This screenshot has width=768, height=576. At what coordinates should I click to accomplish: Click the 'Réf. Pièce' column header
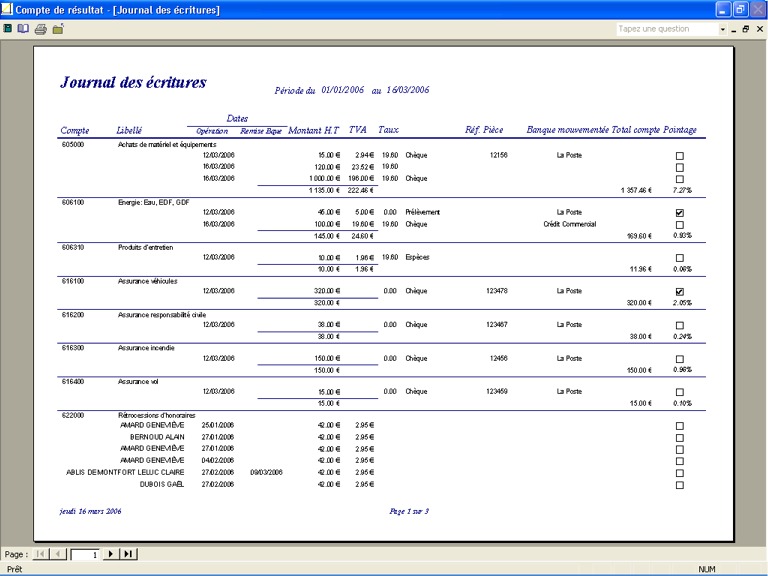[484, 130]
